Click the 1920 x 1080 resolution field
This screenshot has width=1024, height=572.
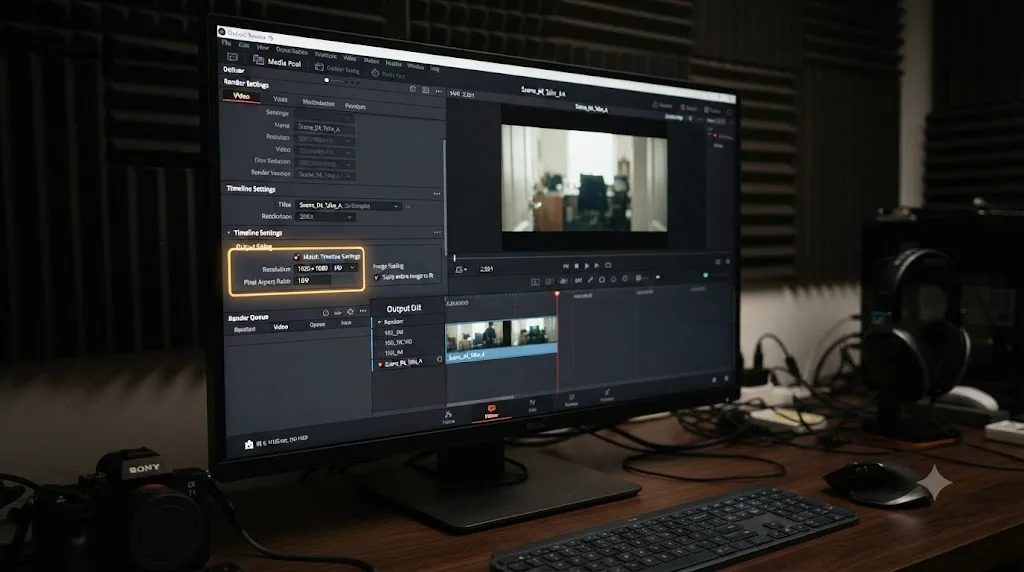pos(313,268)
